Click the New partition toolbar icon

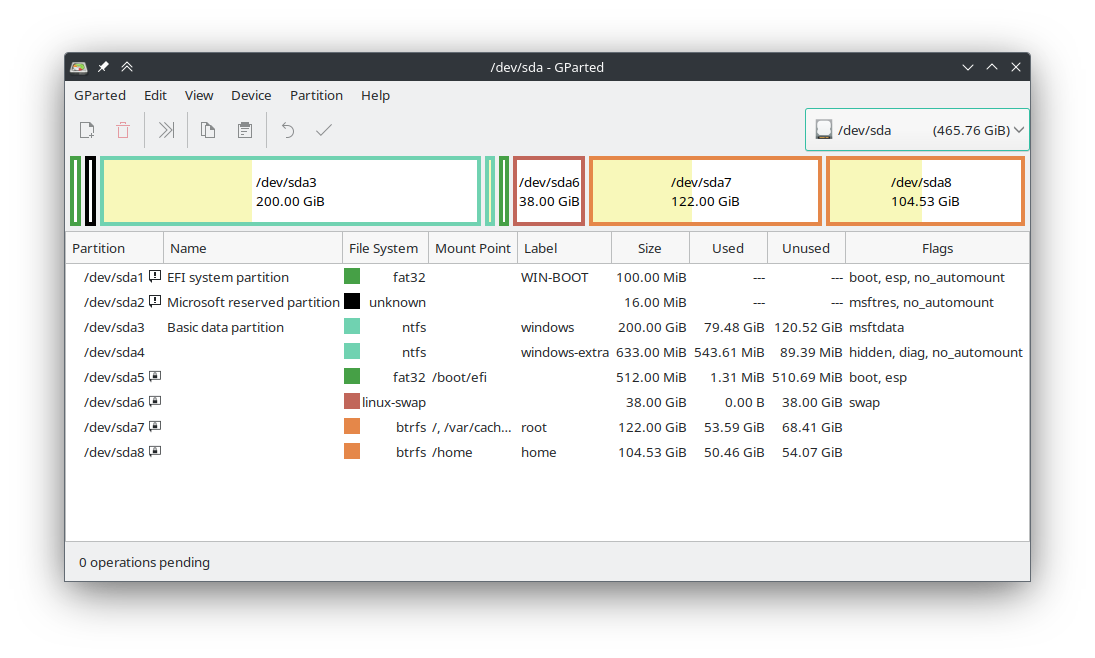(87, 130)
